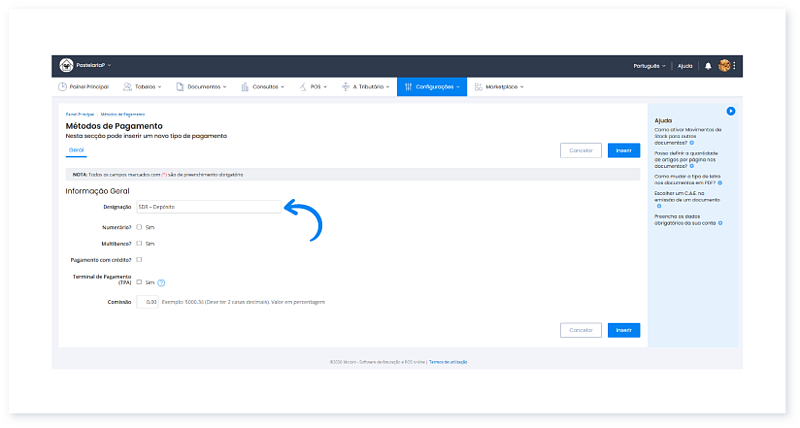Check the Numerário Sim checkbox
The width and height of the screenshot is (800, 428).
pos(139,227)
